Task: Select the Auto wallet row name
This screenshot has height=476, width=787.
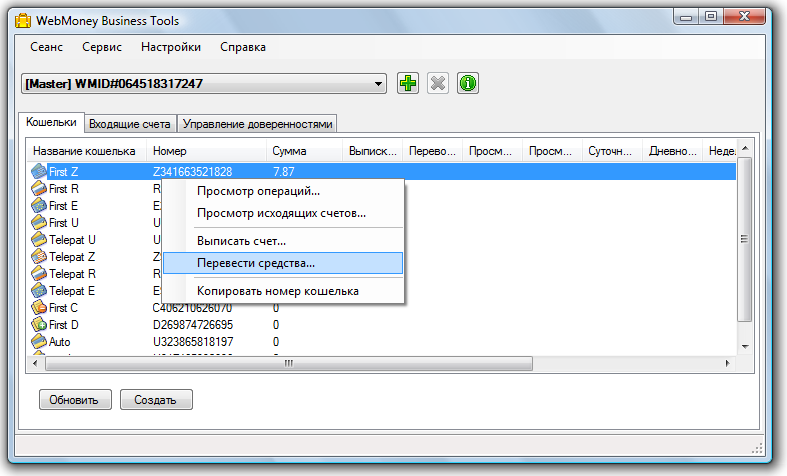Action: 59,342
